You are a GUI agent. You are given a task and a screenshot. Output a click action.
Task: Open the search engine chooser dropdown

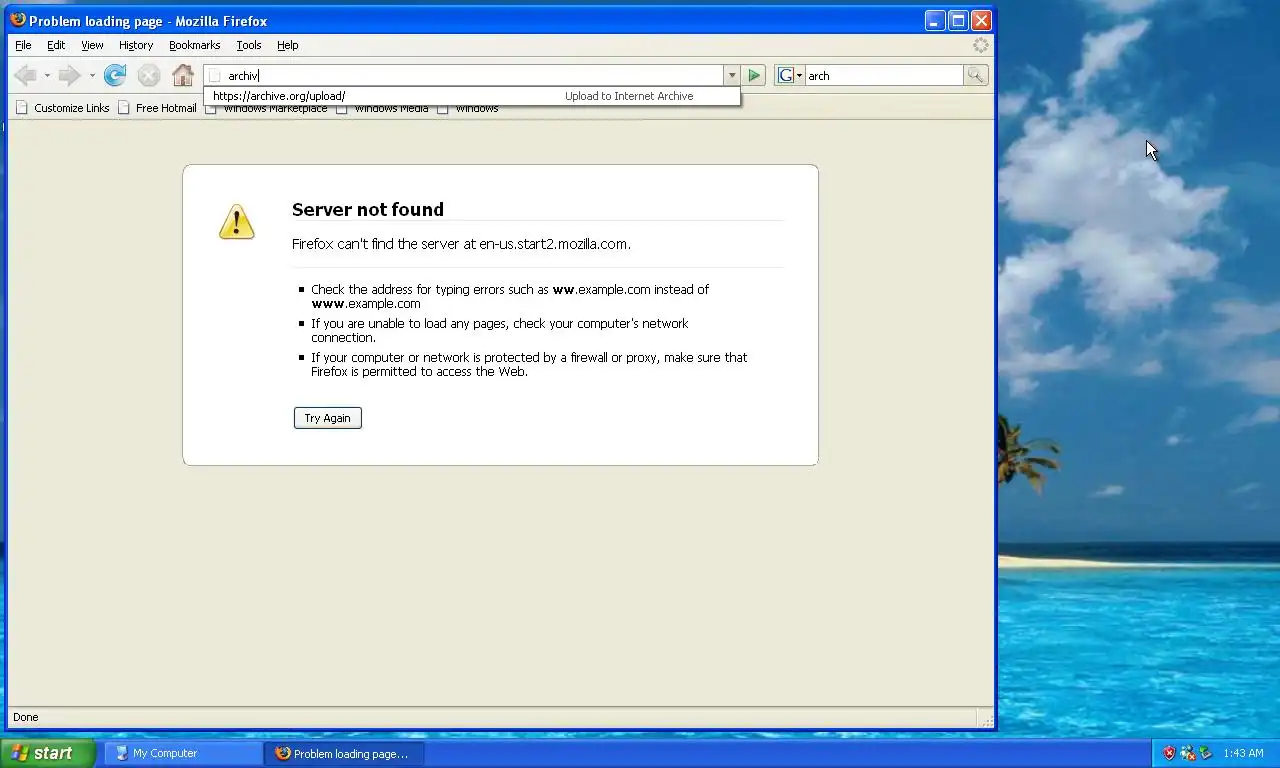tap(799, 76)
